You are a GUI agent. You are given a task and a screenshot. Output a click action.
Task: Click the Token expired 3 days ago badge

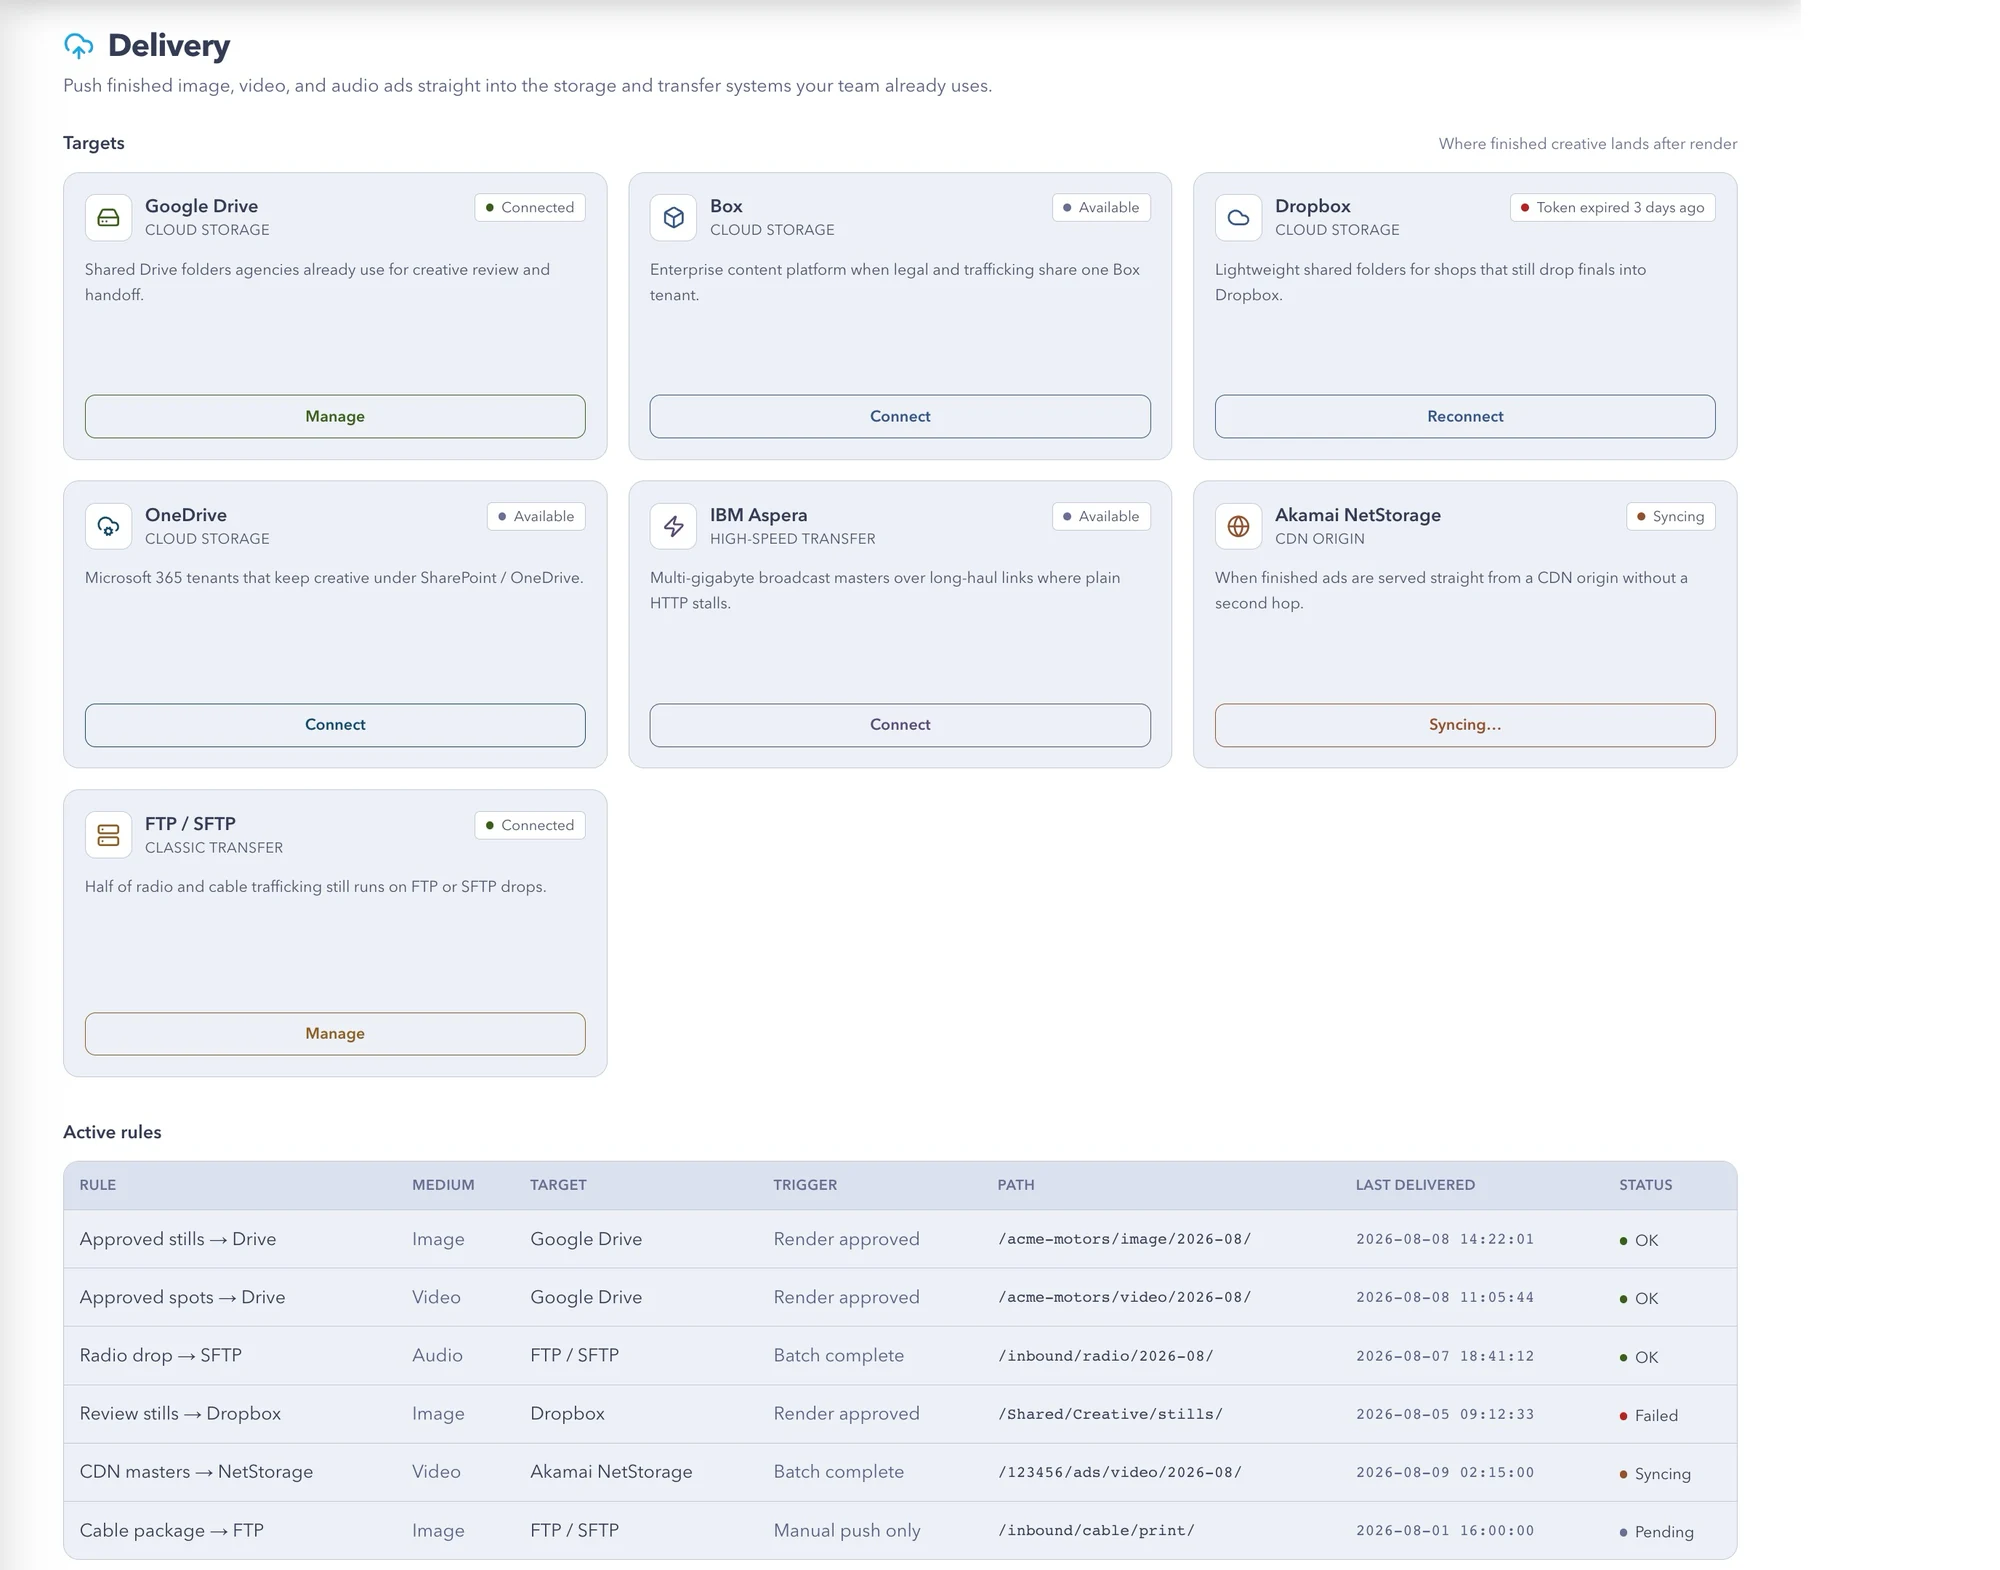(x=1613, y=207)
